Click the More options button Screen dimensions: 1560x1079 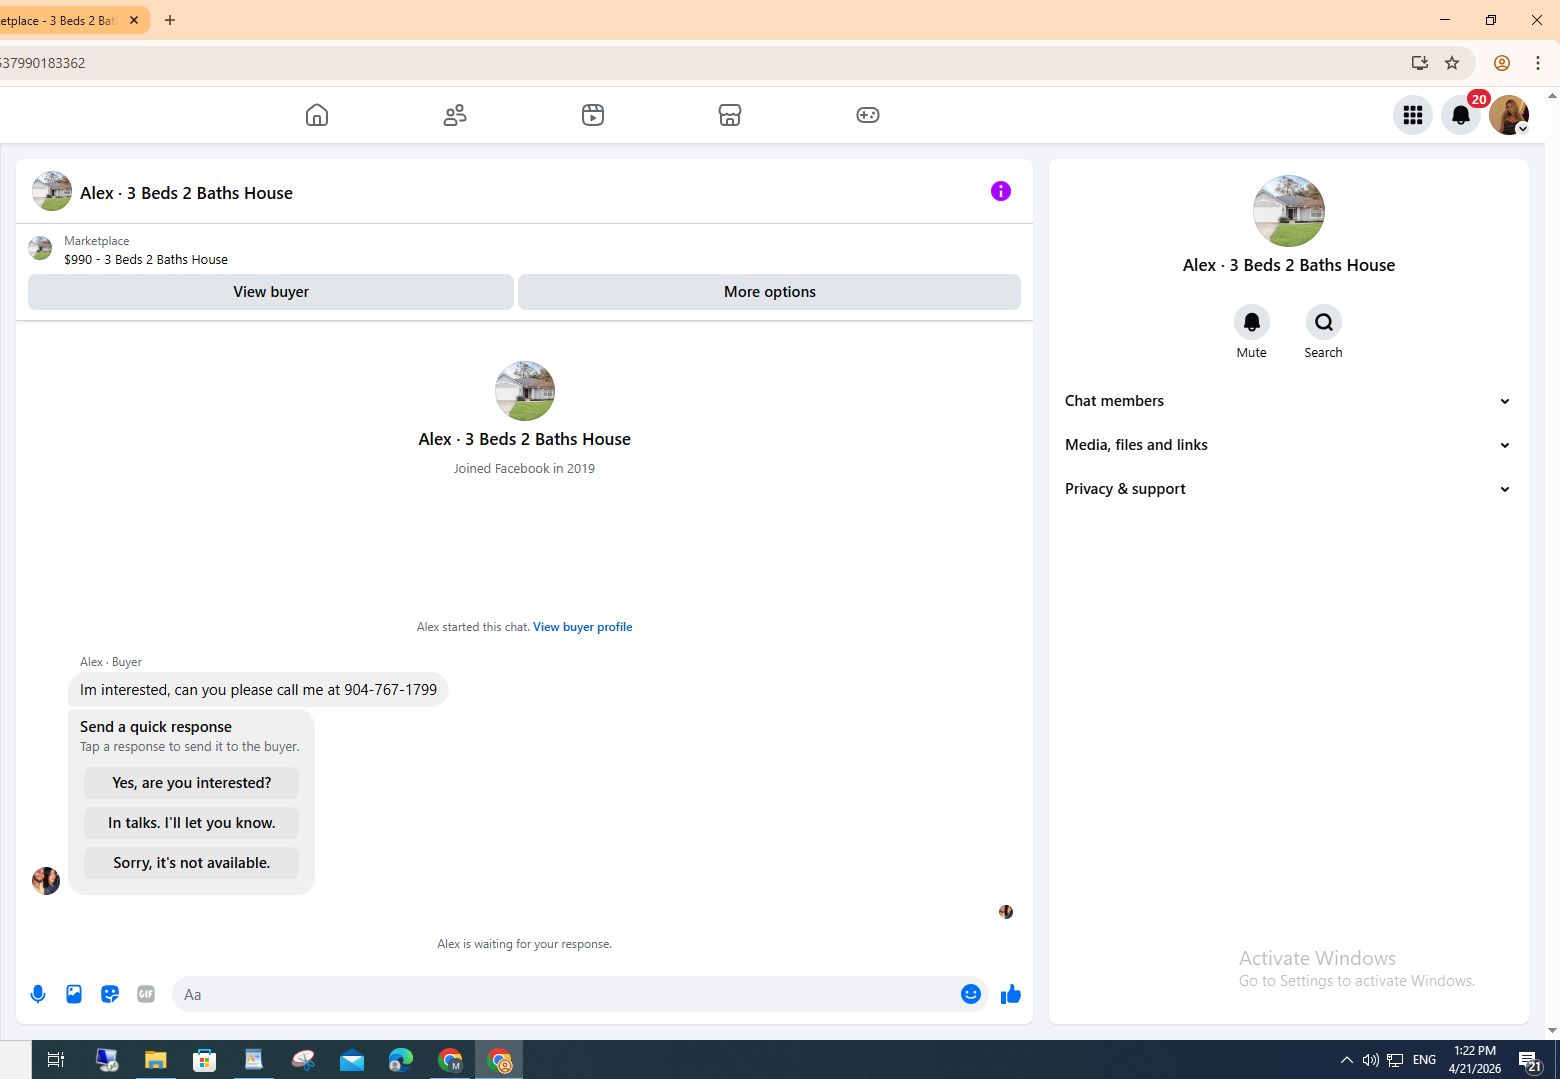click(769, 292)
